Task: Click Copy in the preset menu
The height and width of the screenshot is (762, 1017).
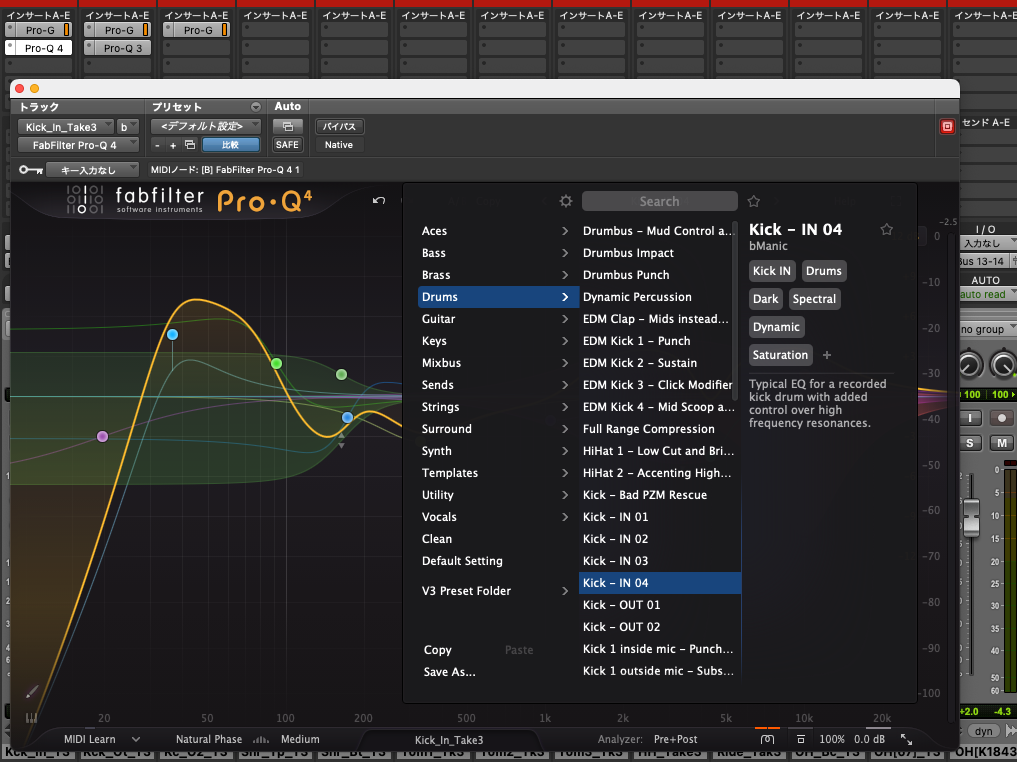Action: click(x=438, y=650)
